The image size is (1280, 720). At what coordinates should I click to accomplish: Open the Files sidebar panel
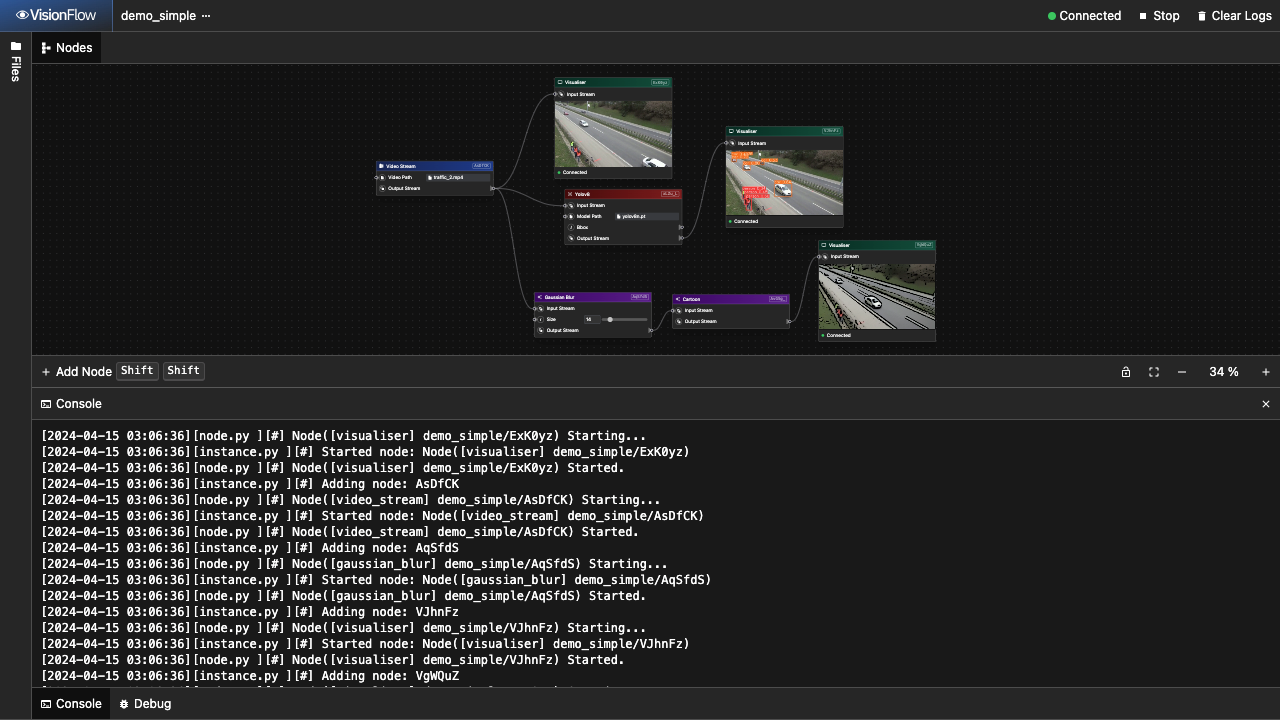pyautogui.click(x=15, y=61)
